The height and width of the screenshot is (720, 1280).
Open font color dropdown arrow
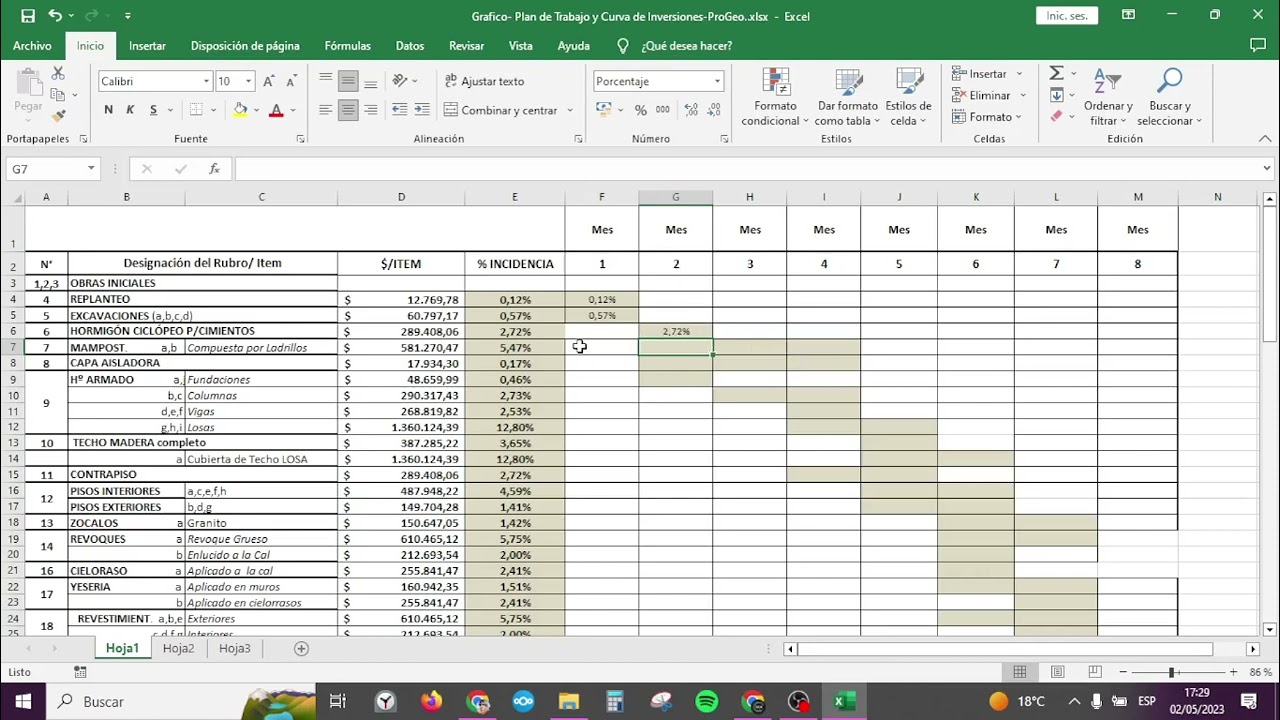point(292,110)
